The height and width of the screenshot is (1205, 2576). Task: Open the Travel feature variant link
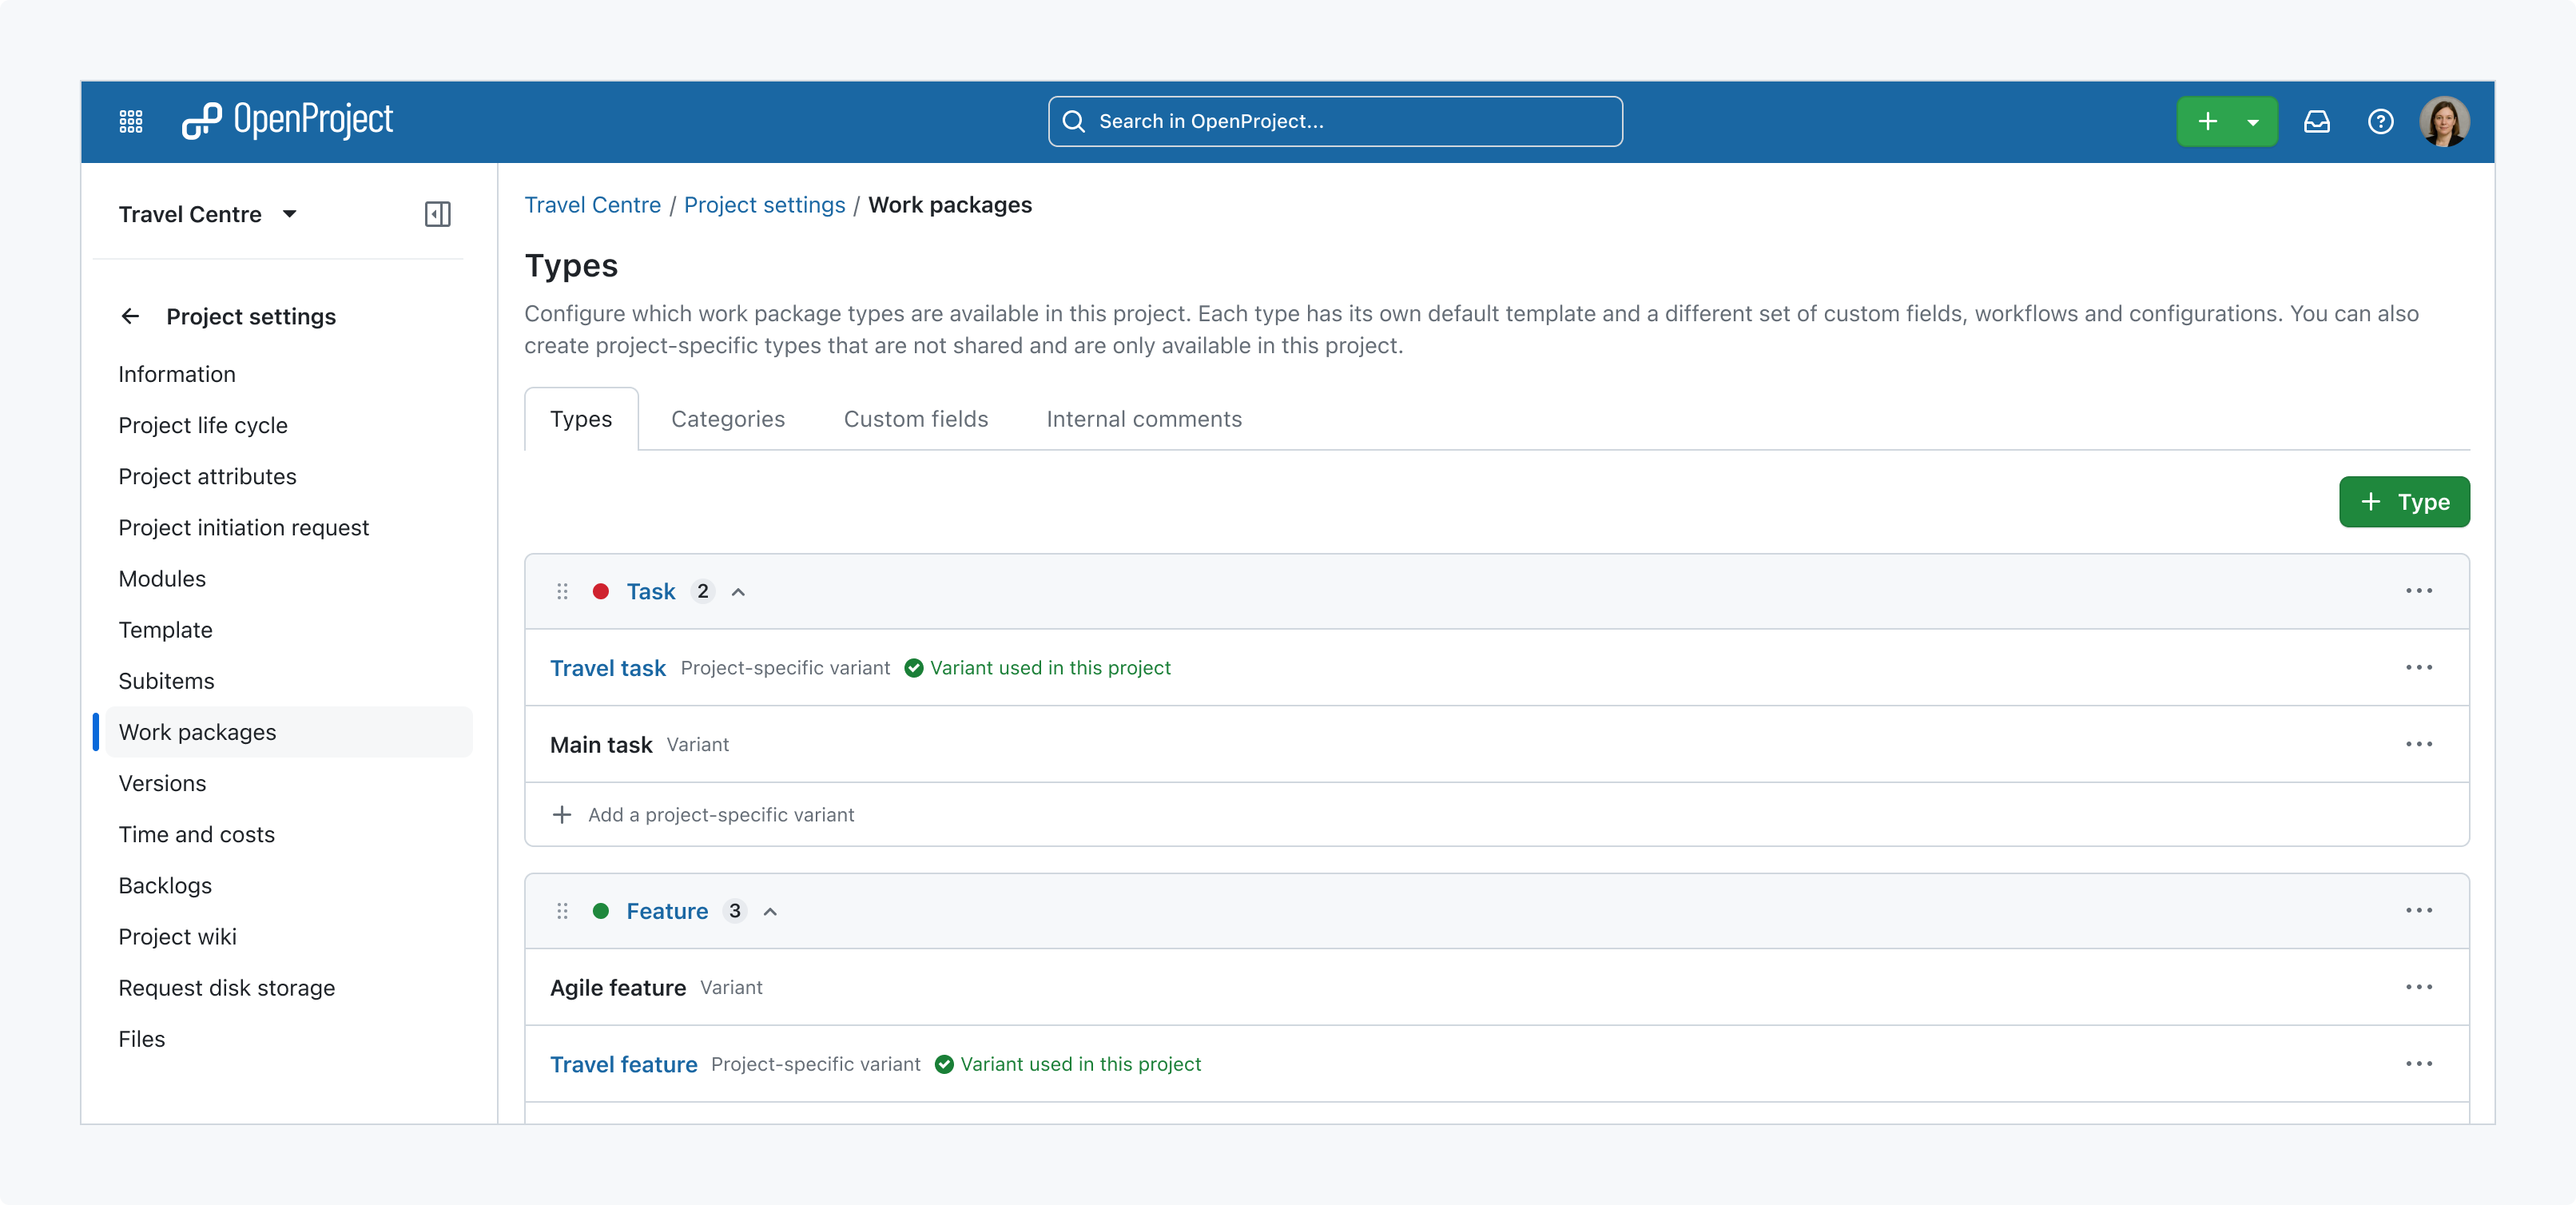(624, 1065)
